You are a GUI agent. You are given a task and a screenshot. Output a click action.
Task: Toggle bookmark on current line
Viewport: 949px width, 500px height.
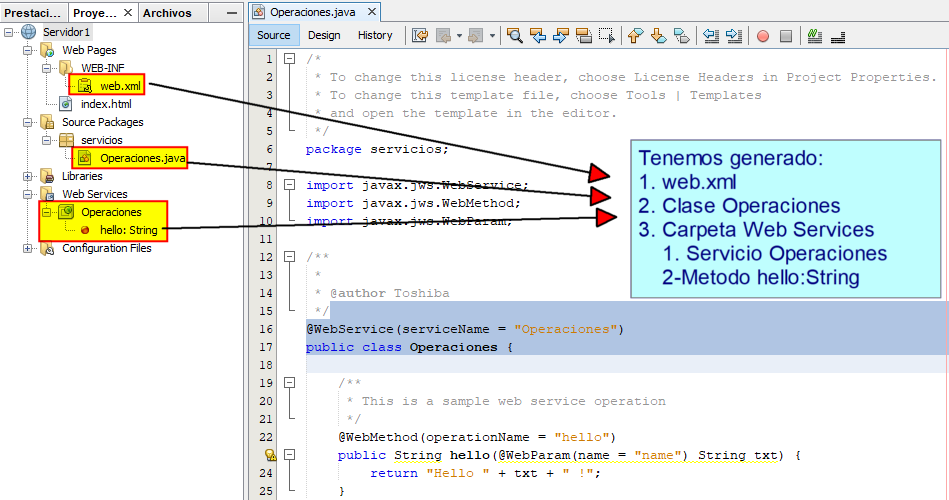(x=681, y=36)
